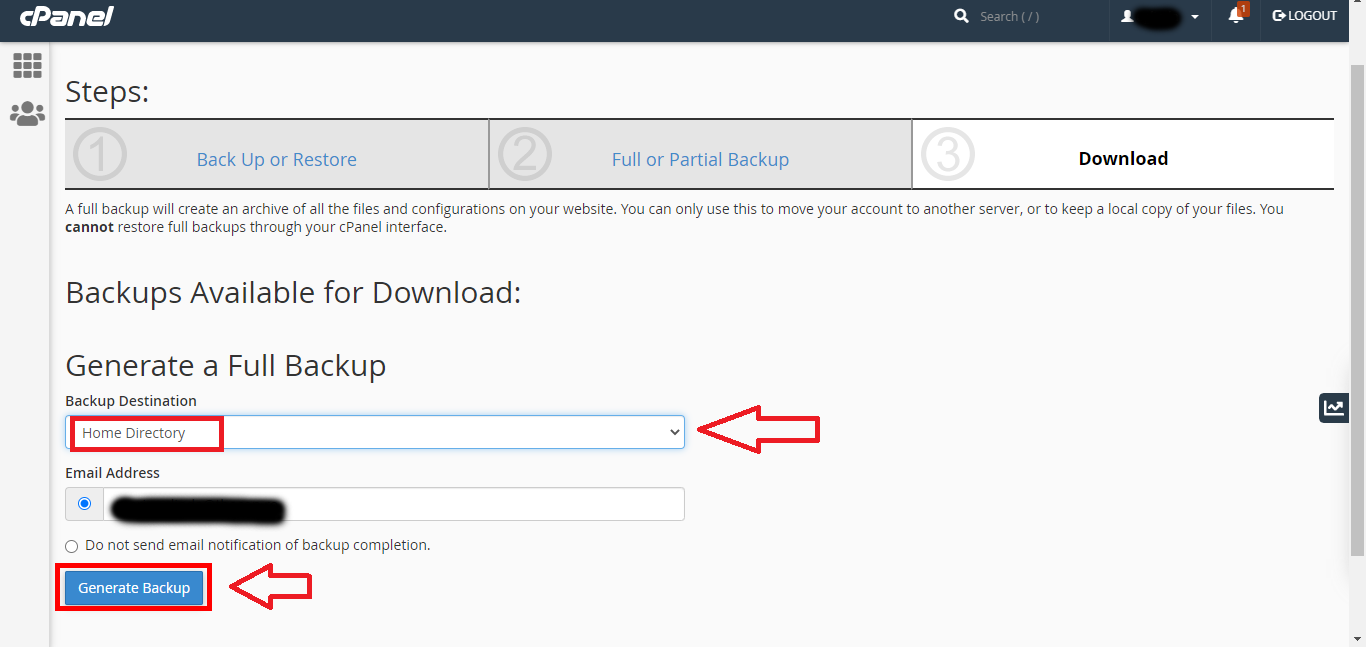Screen dimensions: 1366x647
Task: Open User Manager people icon in sidebar
Action: tap(27, 114)
